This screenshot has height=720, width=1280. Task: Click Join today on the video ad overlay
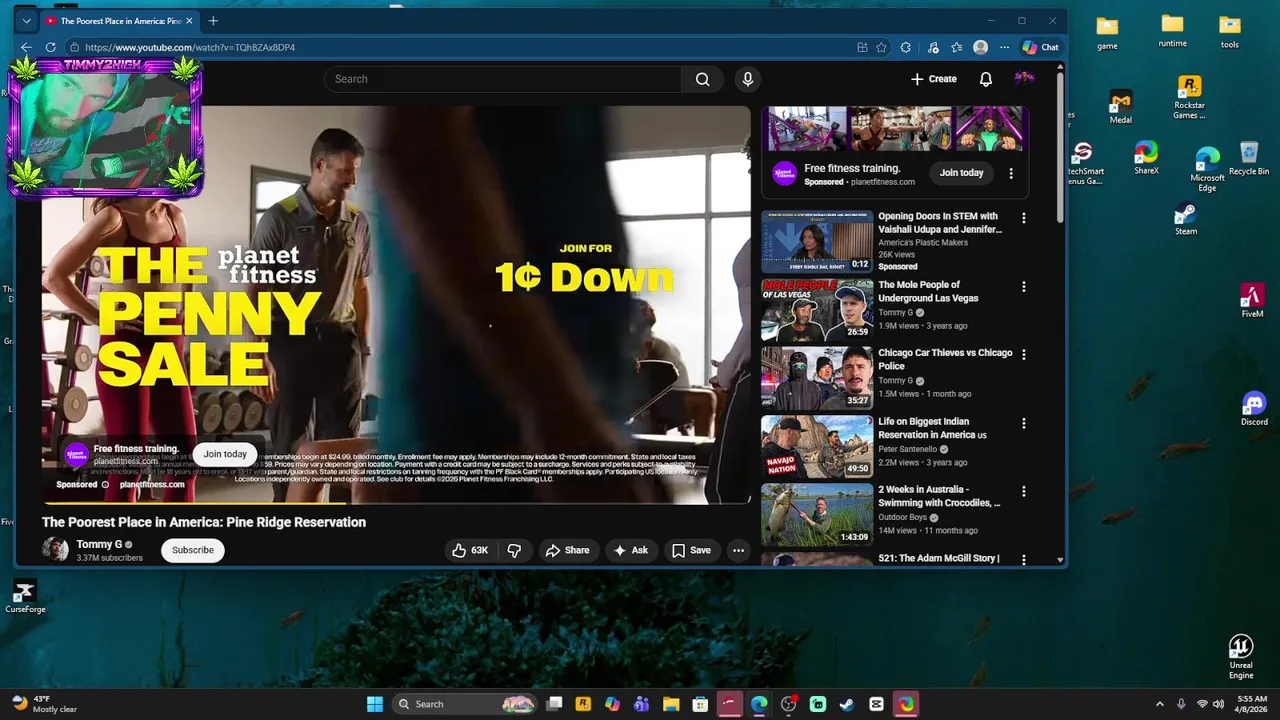(x=225, y=454)
